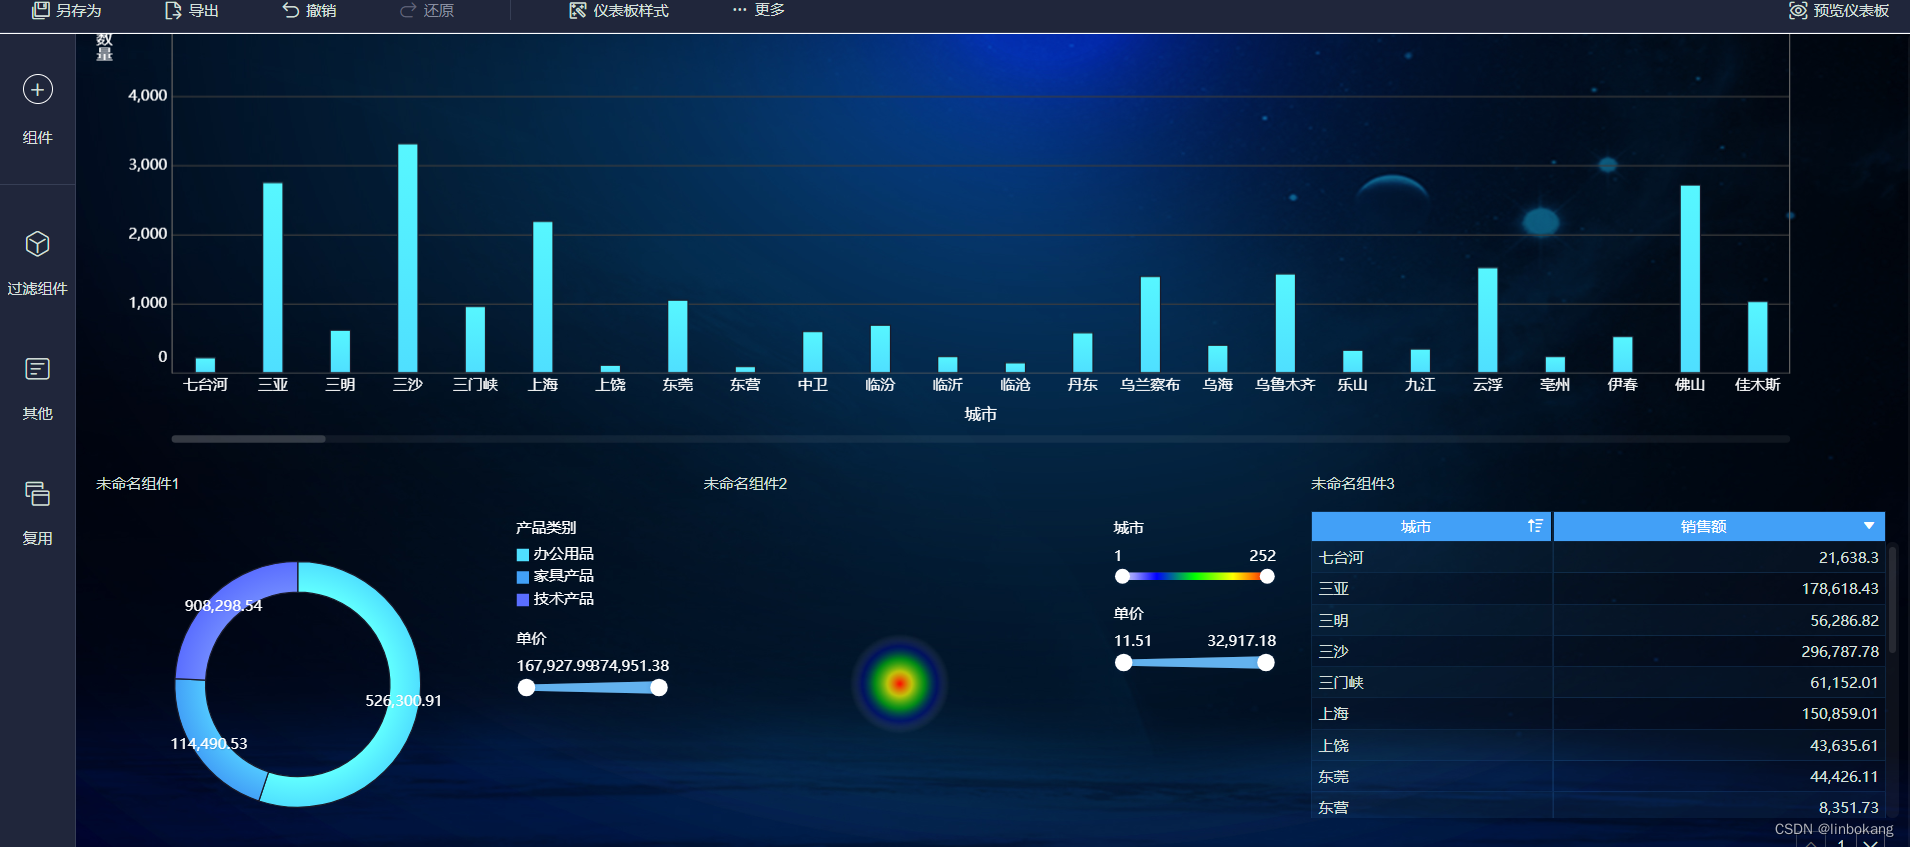Screen dimensions: 1910x847
Task: Click sales value 296,787.78
Action: (x=1840, y=652)
